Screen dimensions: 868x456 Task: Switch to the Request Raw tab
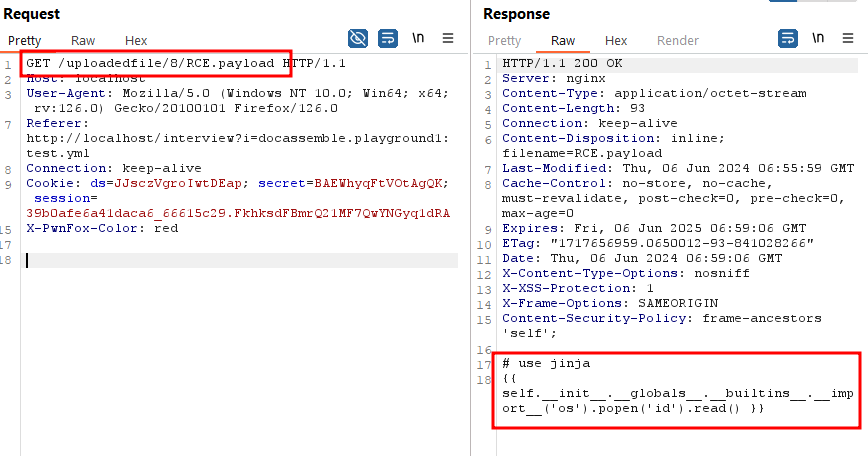point(83,40)
